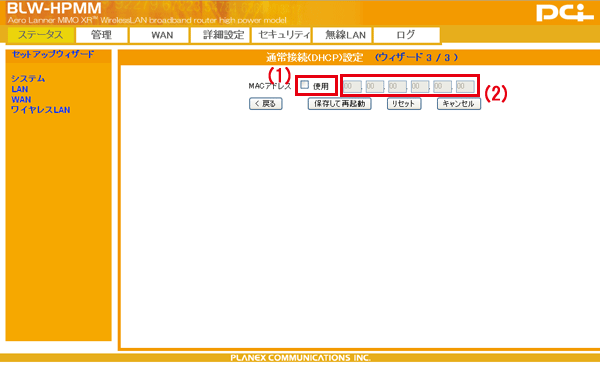Go to ワイヤレスLAN sidebar link

pyautogui.click(x=41, y=110)
